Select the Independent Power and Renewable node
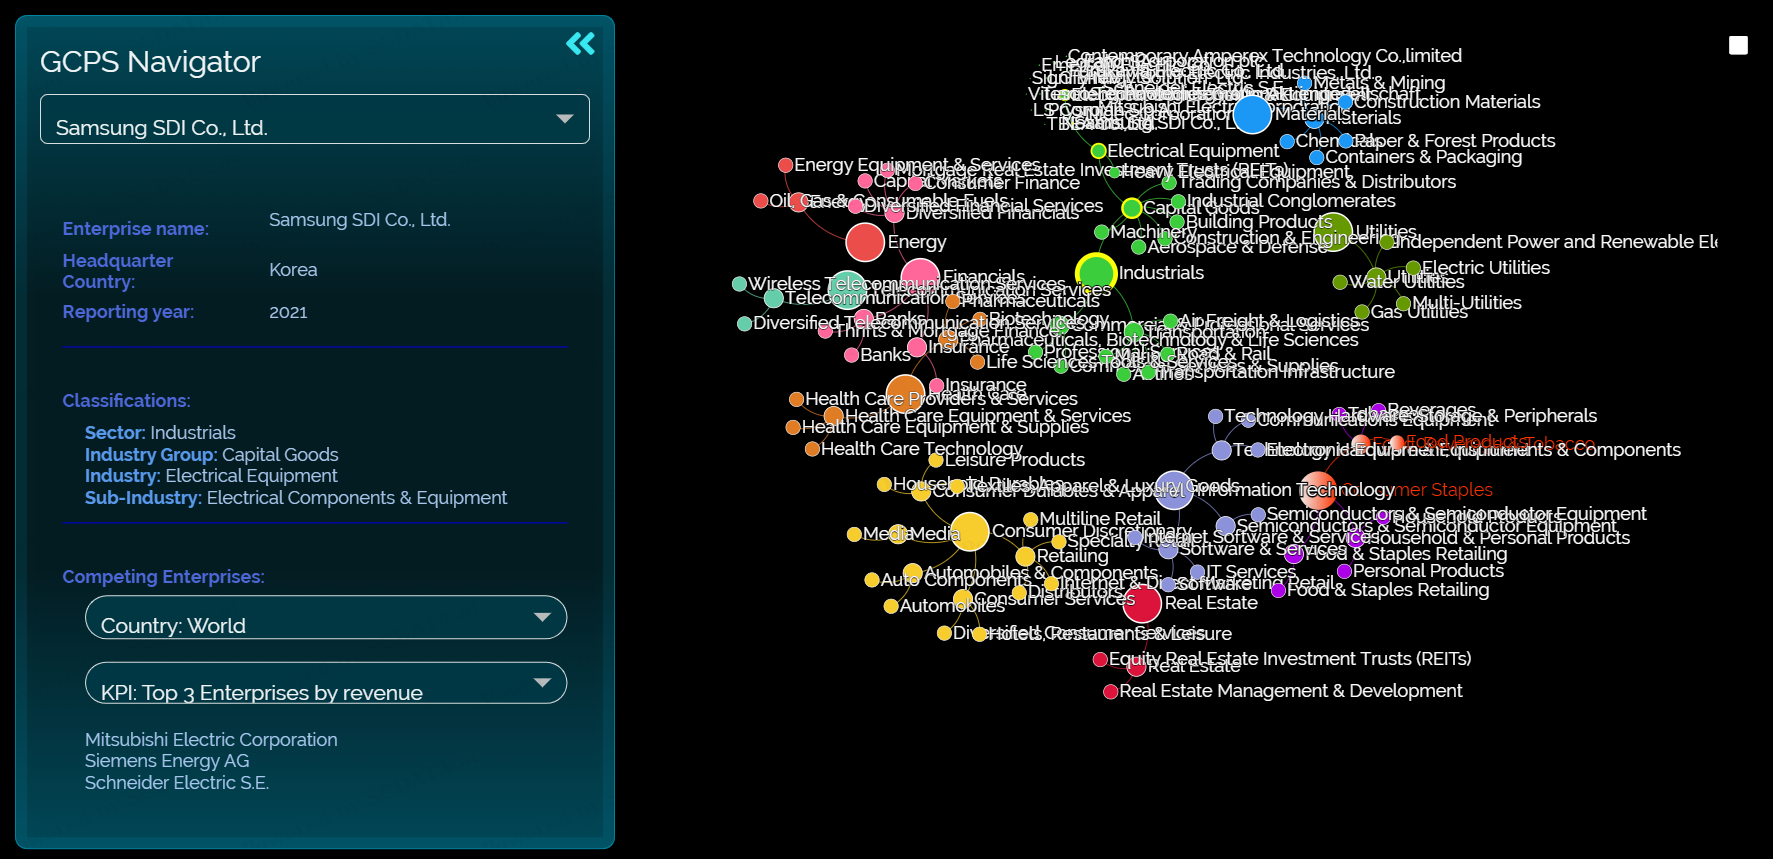The height and width of the screenshot is (859, 1773). (x=1386, y=242)
